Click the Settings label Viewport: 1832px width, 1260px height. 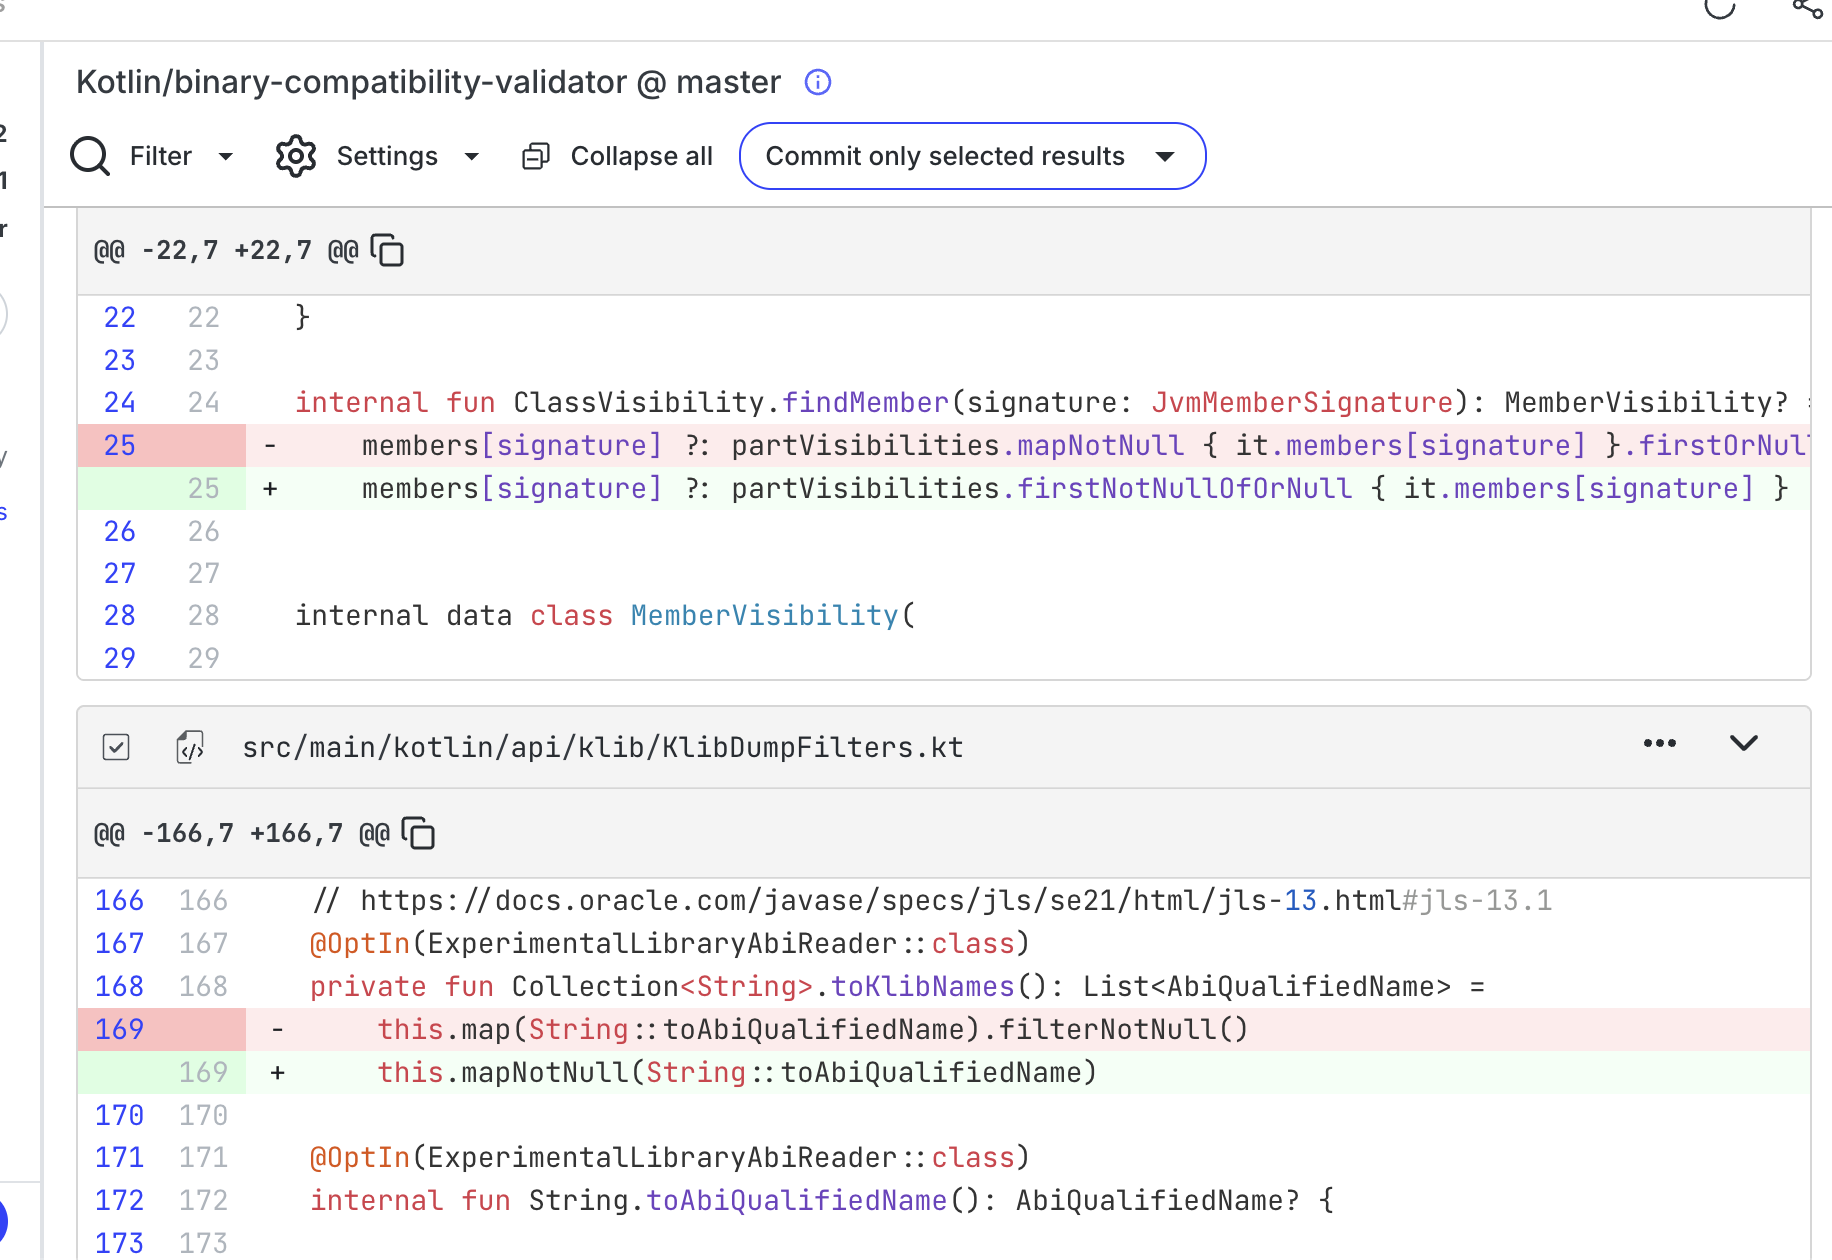[x=387, y=156]
